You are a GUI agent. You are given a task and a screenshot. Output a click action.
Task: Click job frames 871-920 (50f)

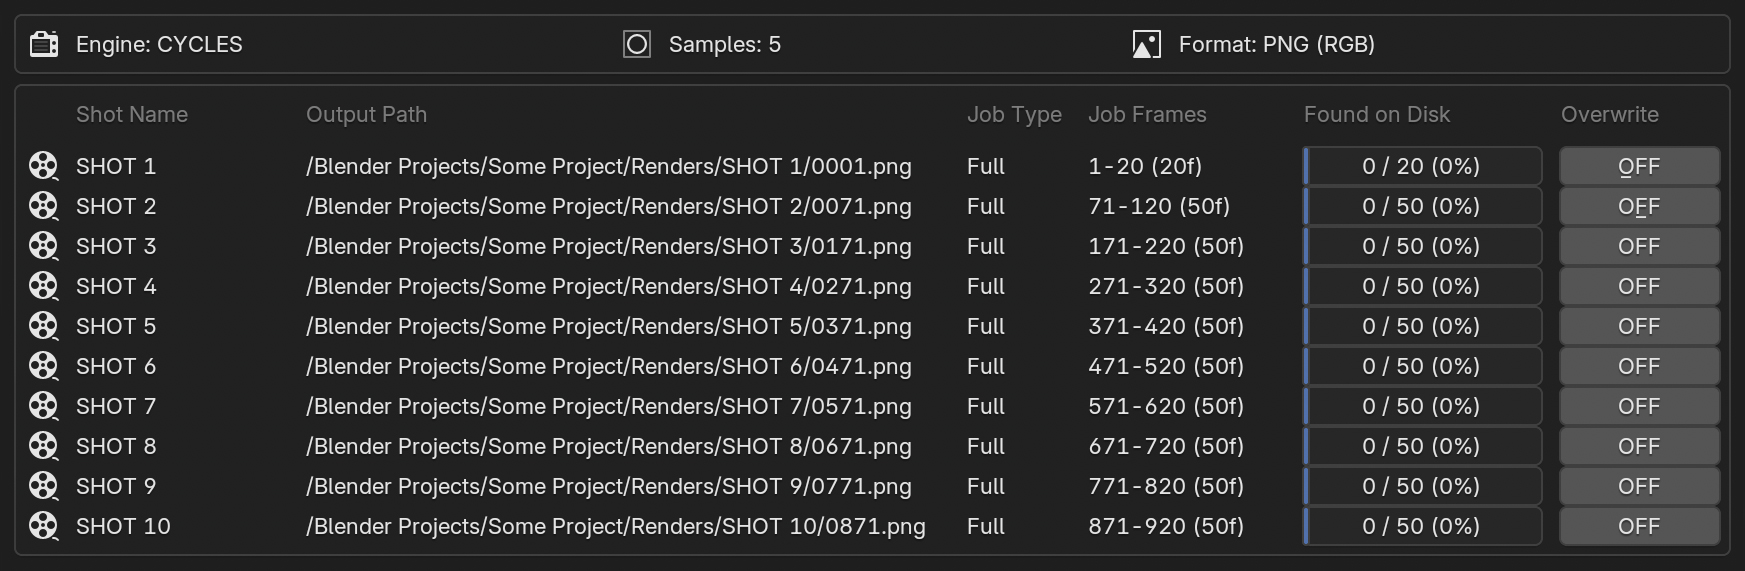point(1166,526)
